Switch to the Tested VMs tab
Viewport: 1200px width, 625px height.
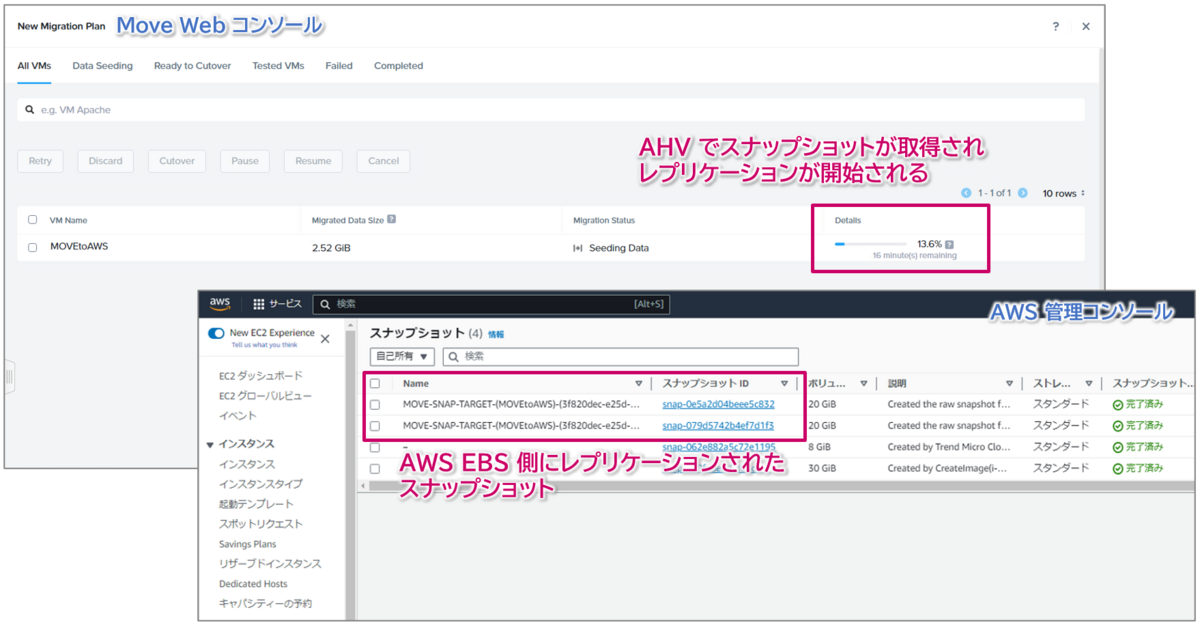278,66
